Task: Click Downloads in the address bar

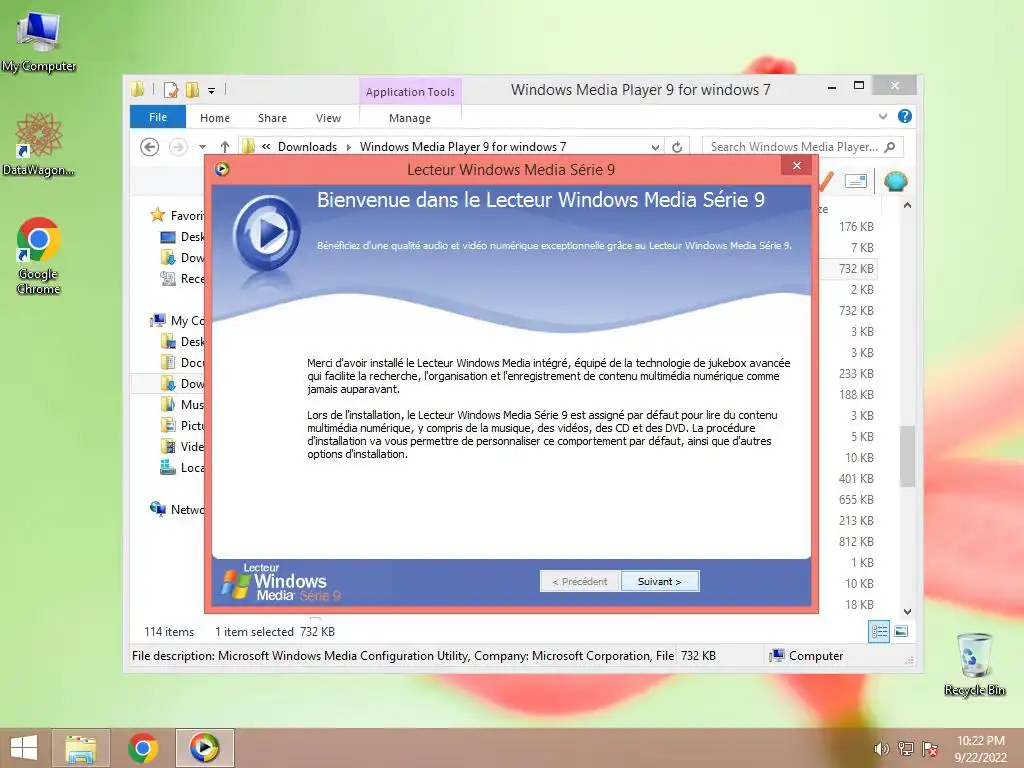Action: (308, 147)
